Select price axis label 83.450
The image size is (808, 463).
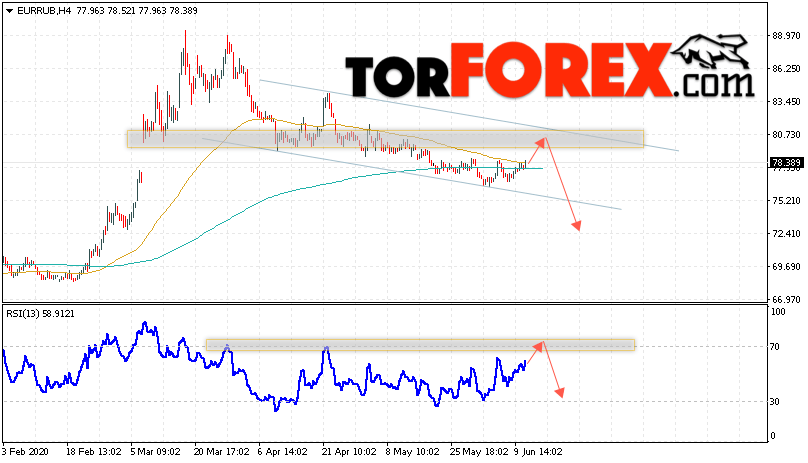[x=786, y=102]
